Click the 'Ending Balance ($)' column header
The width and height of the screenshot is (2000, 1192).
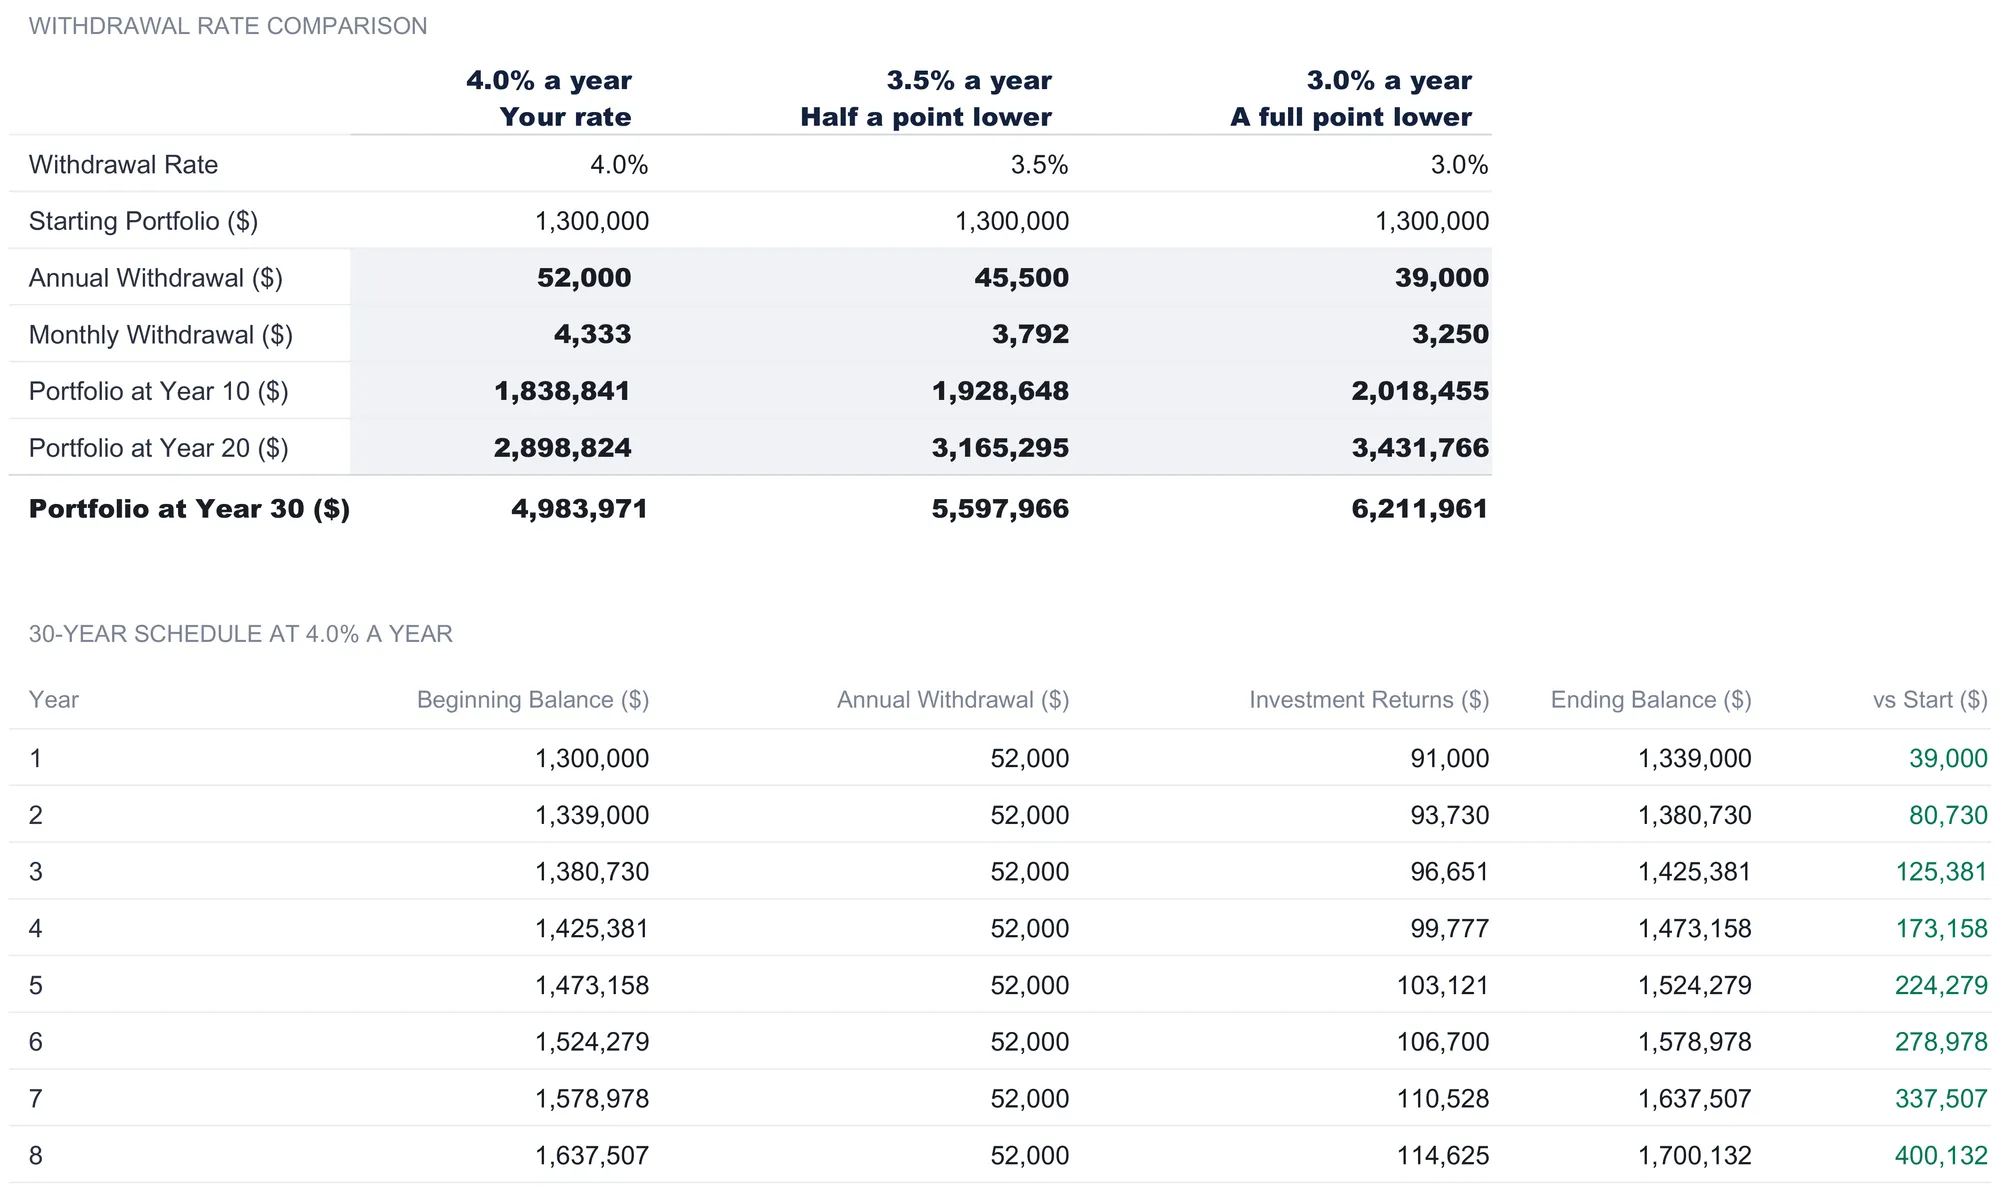click(1651, 700)
